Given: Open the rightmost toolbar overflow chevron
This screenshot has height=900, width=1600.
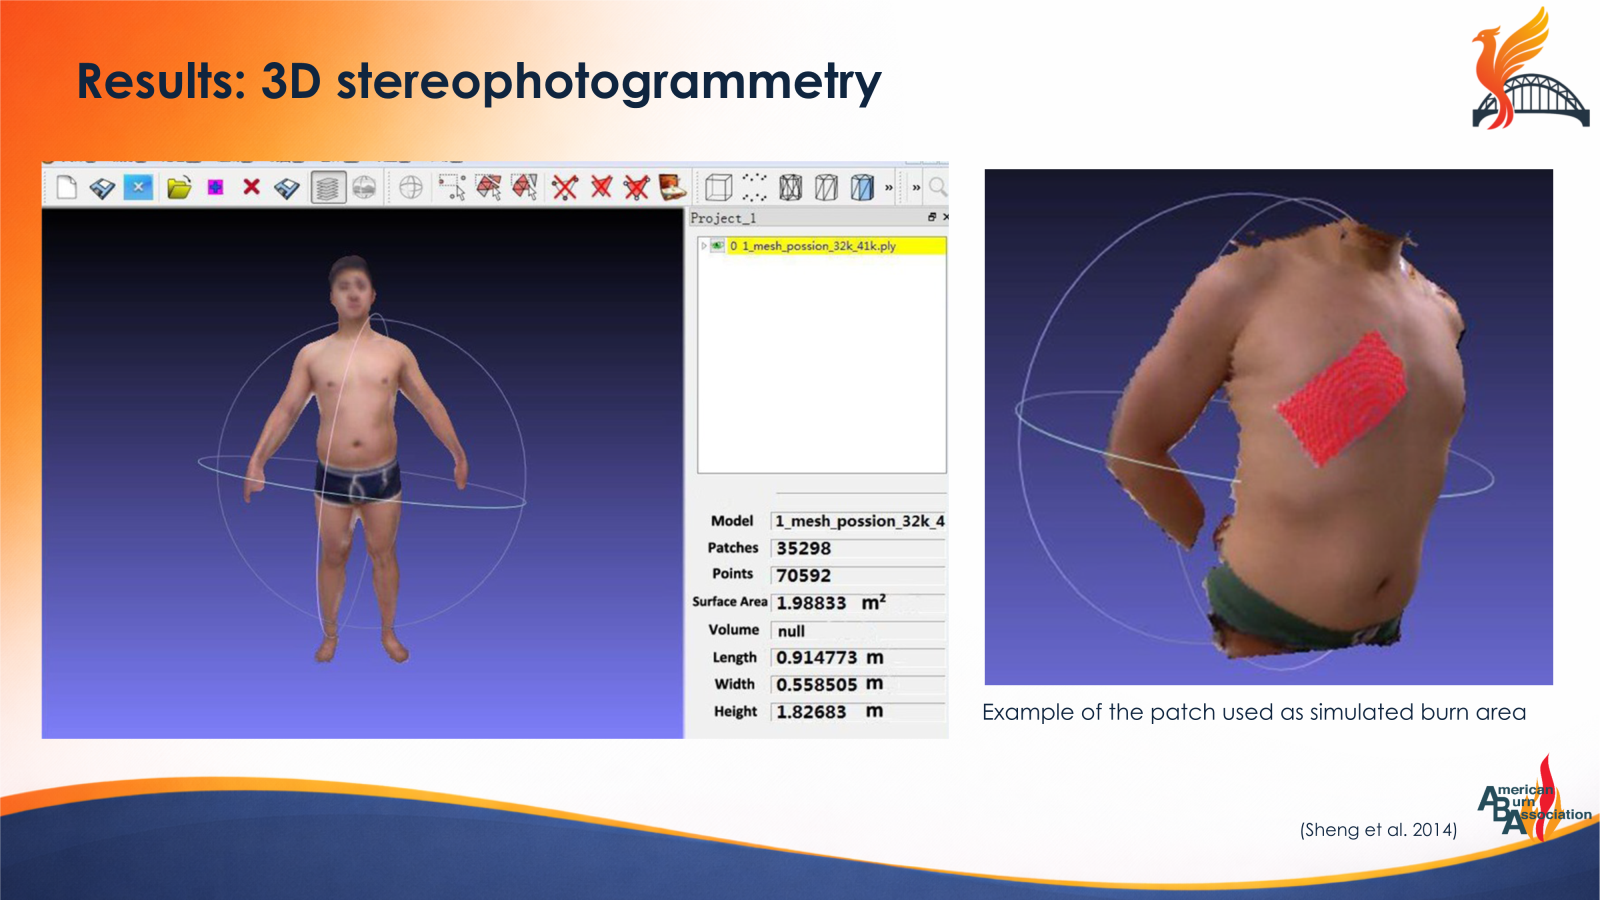Looking at the screenshot, I should 914,187.
